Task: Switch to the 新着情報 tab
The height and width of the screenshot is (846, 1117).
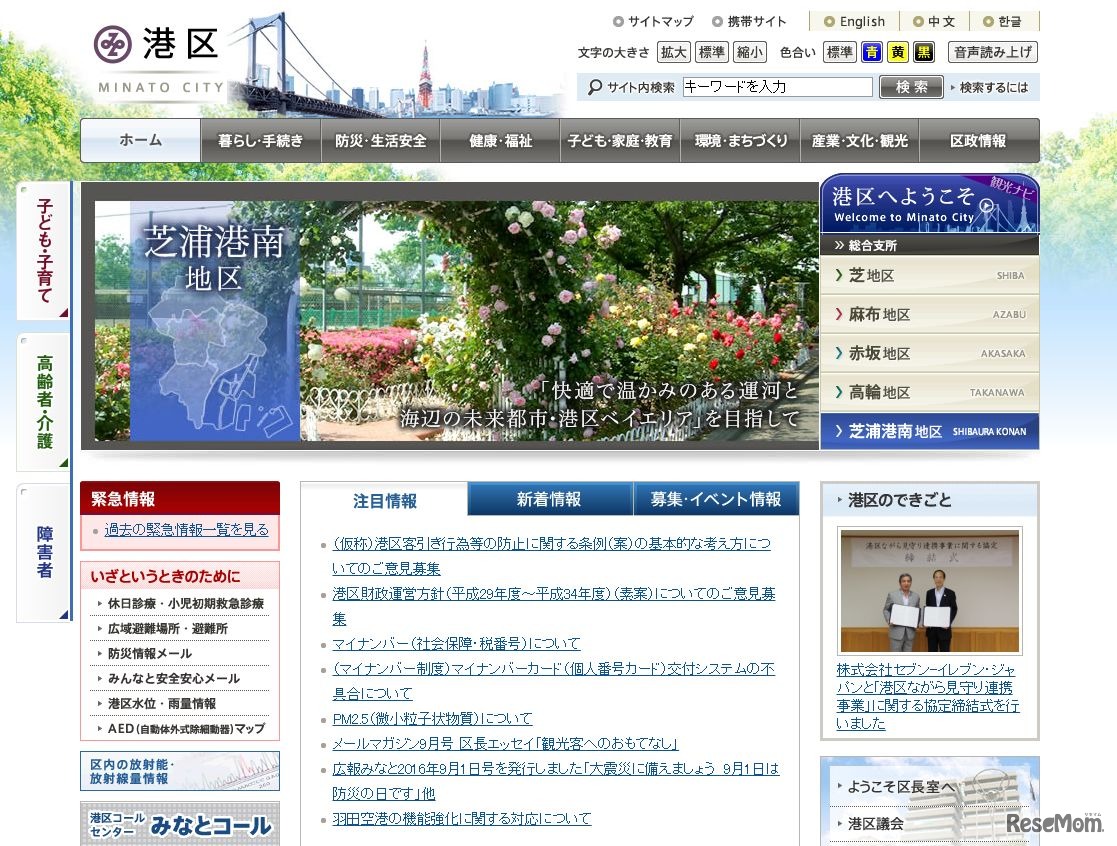Action: coord(550,498)
